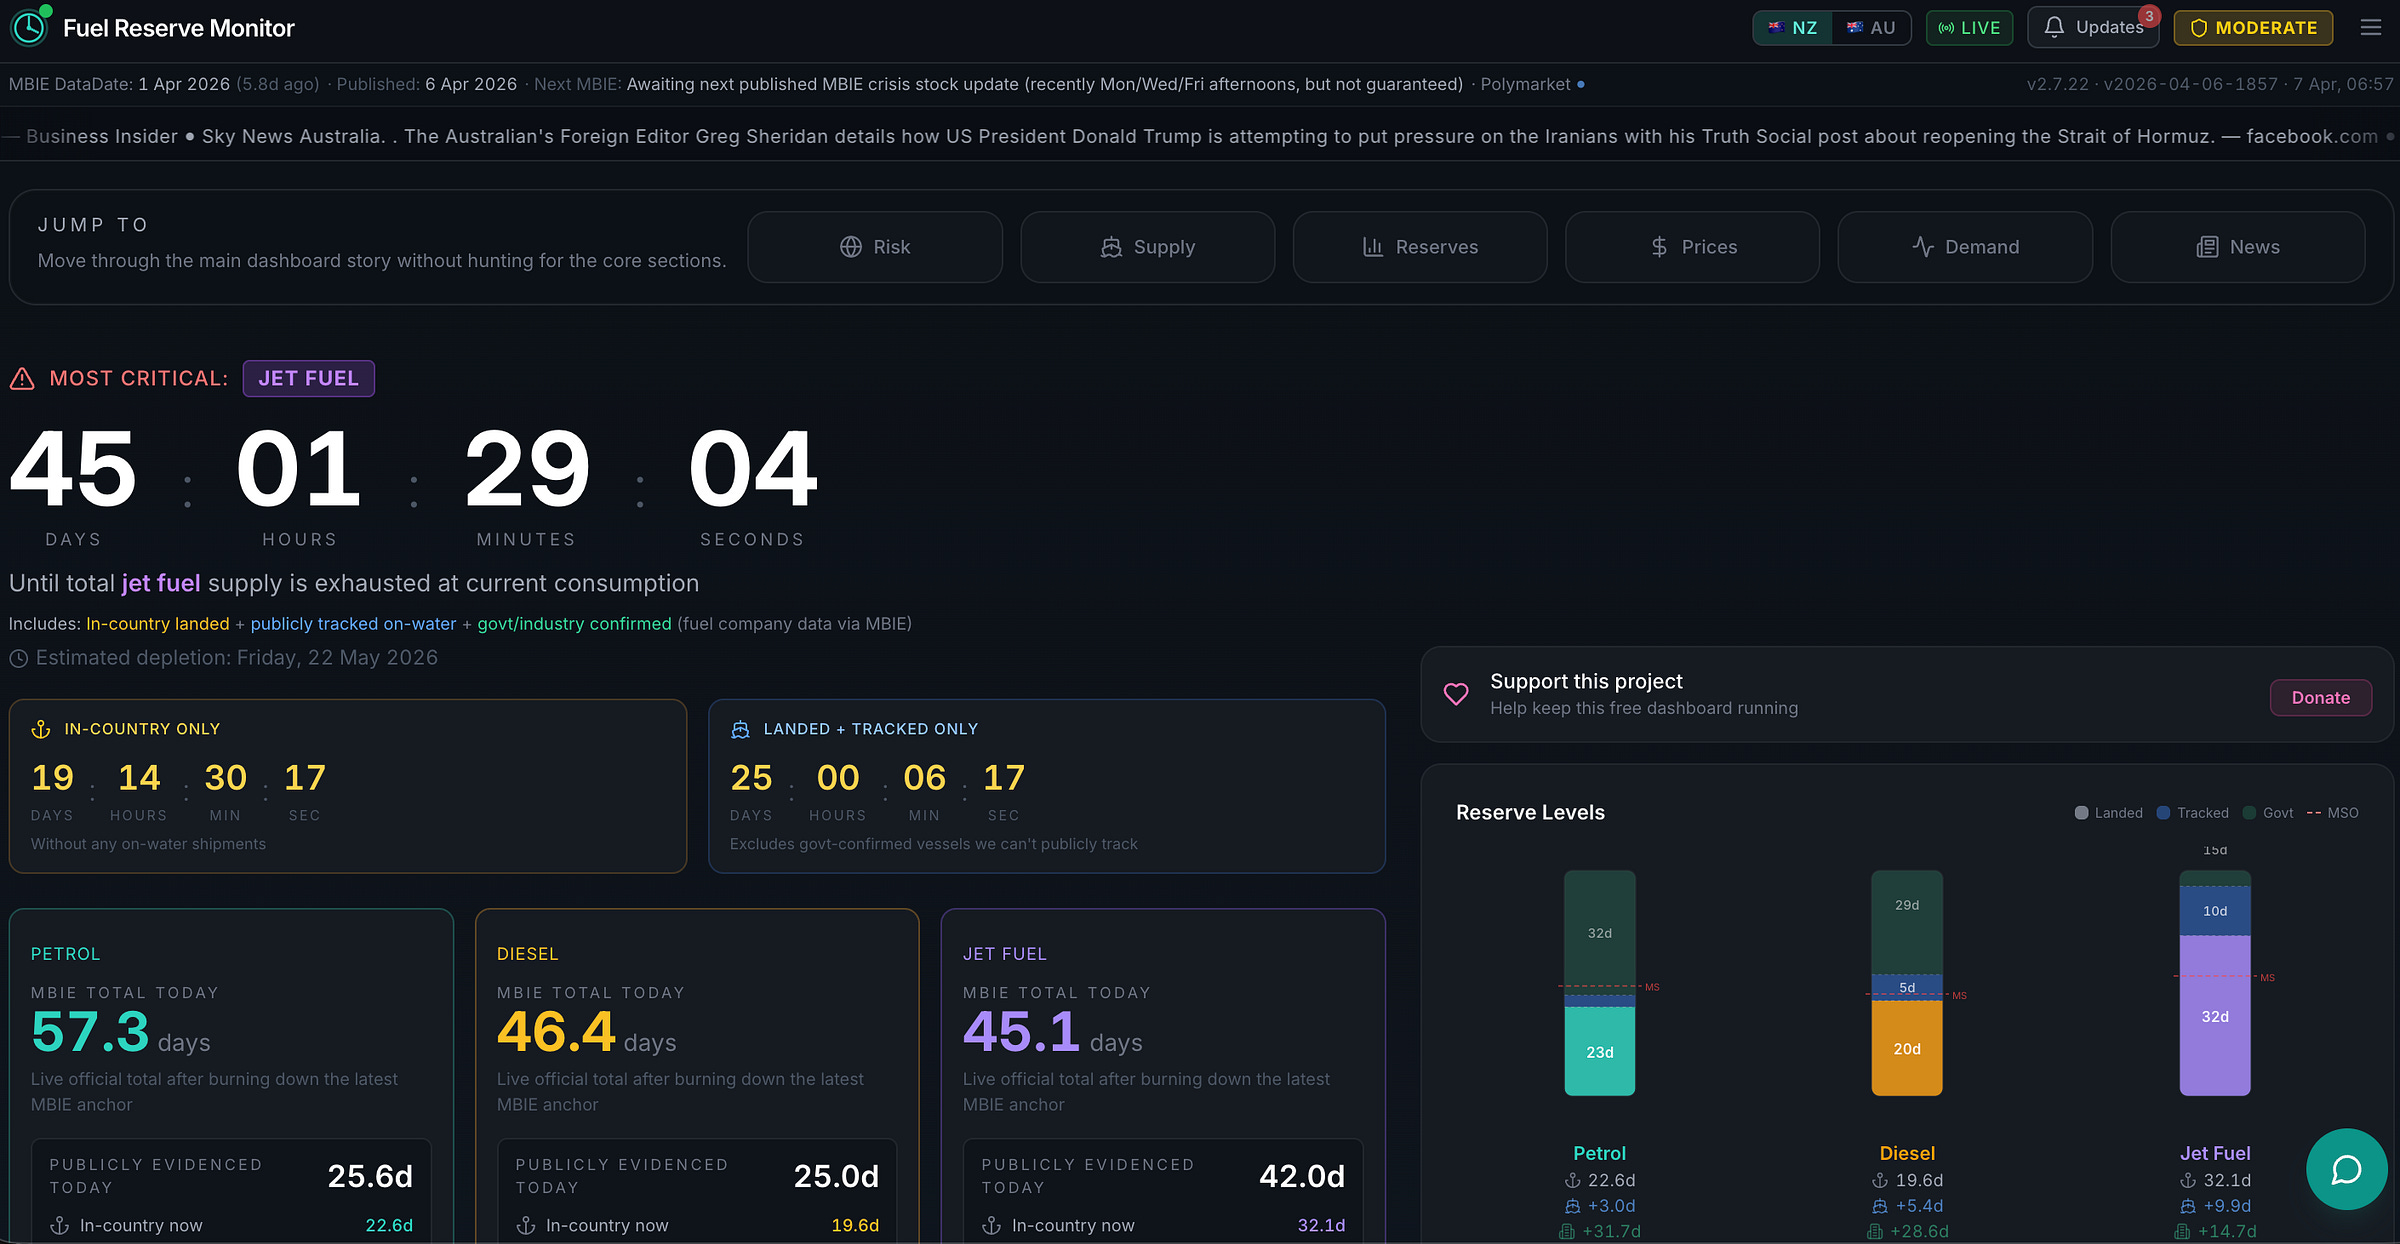2400x1244 pixels.
Task: Click the Landed + Tracked Only countdown card
Action: pos(1047,786)
